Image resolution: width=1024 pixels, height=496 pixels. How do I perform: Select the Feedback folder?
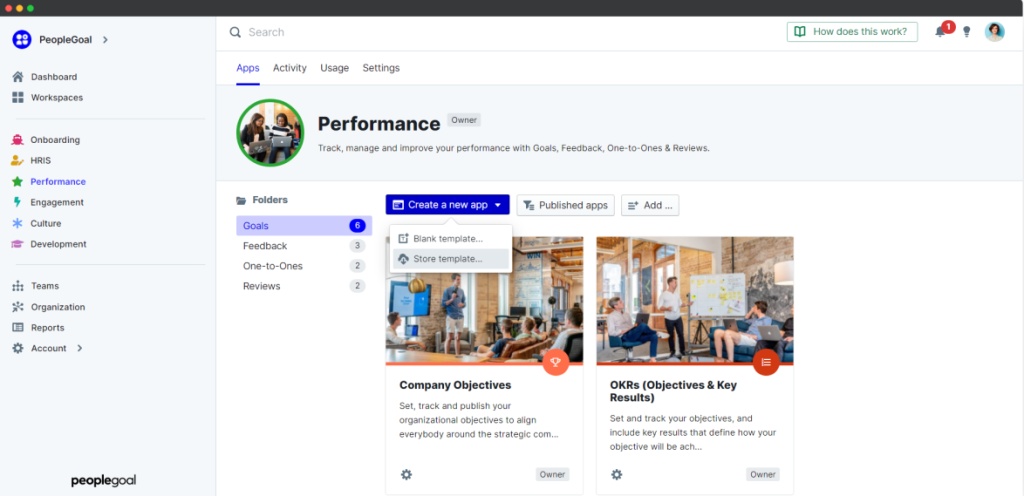304,246
